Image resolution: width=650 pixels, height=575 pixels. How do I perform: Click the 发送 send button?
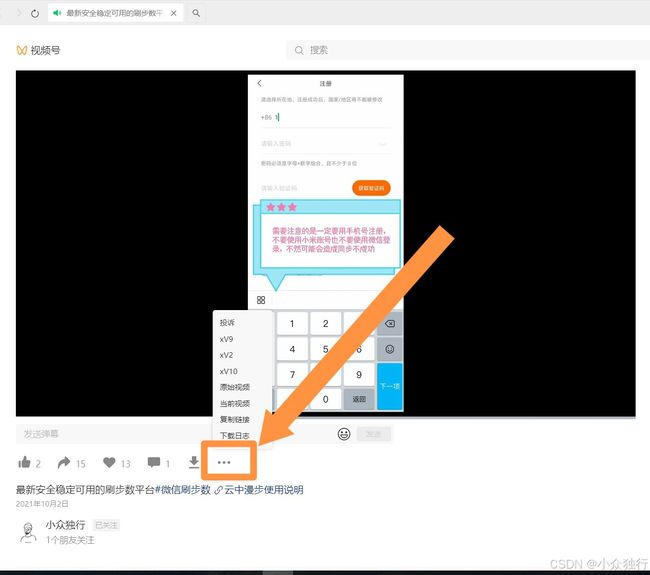pyautogui.click(x=374, y=434)
